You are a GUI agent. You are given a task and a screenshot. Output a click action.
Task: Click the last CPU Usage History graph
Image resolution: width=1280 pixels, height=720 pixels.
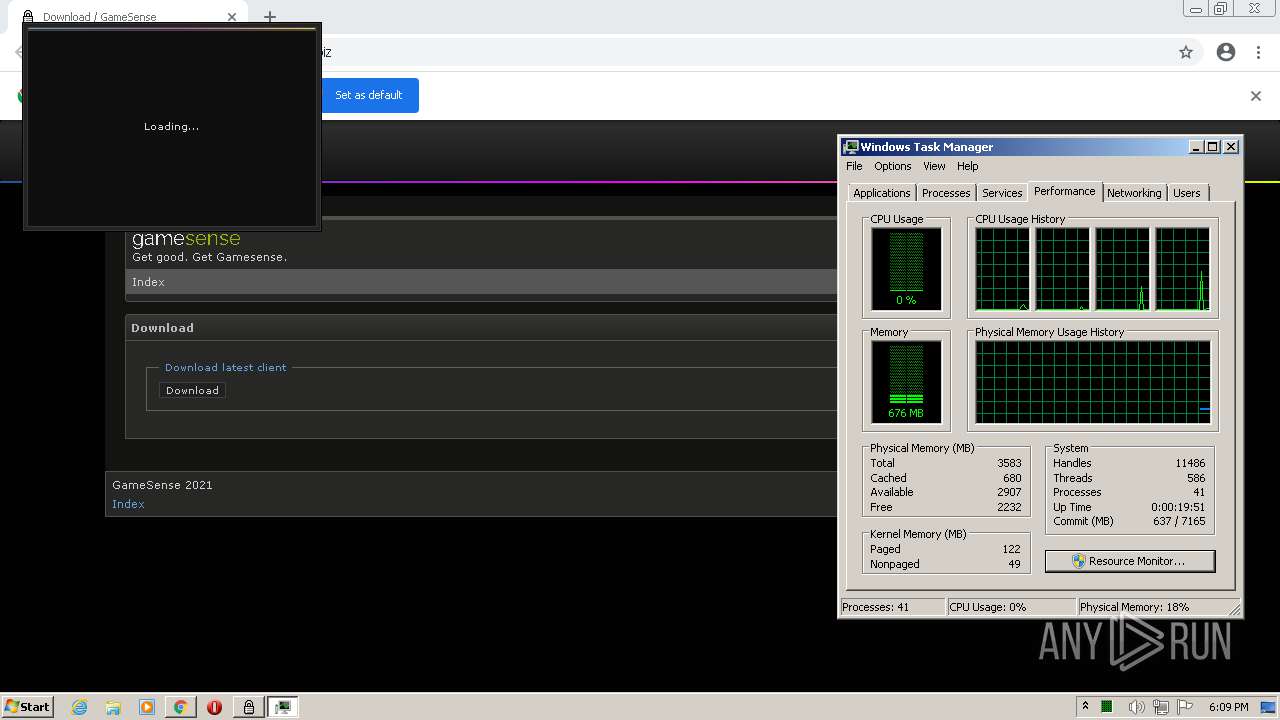coord(1183,269)
